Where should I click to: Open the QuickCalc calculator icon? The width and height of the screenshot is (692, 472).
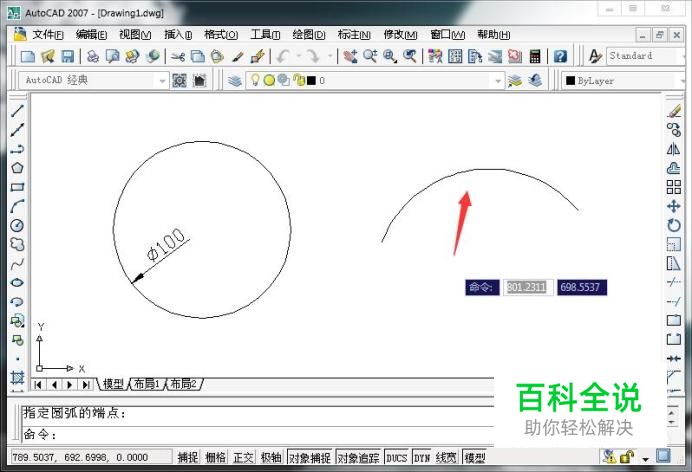pyautogui.click(x=535, y=56)
